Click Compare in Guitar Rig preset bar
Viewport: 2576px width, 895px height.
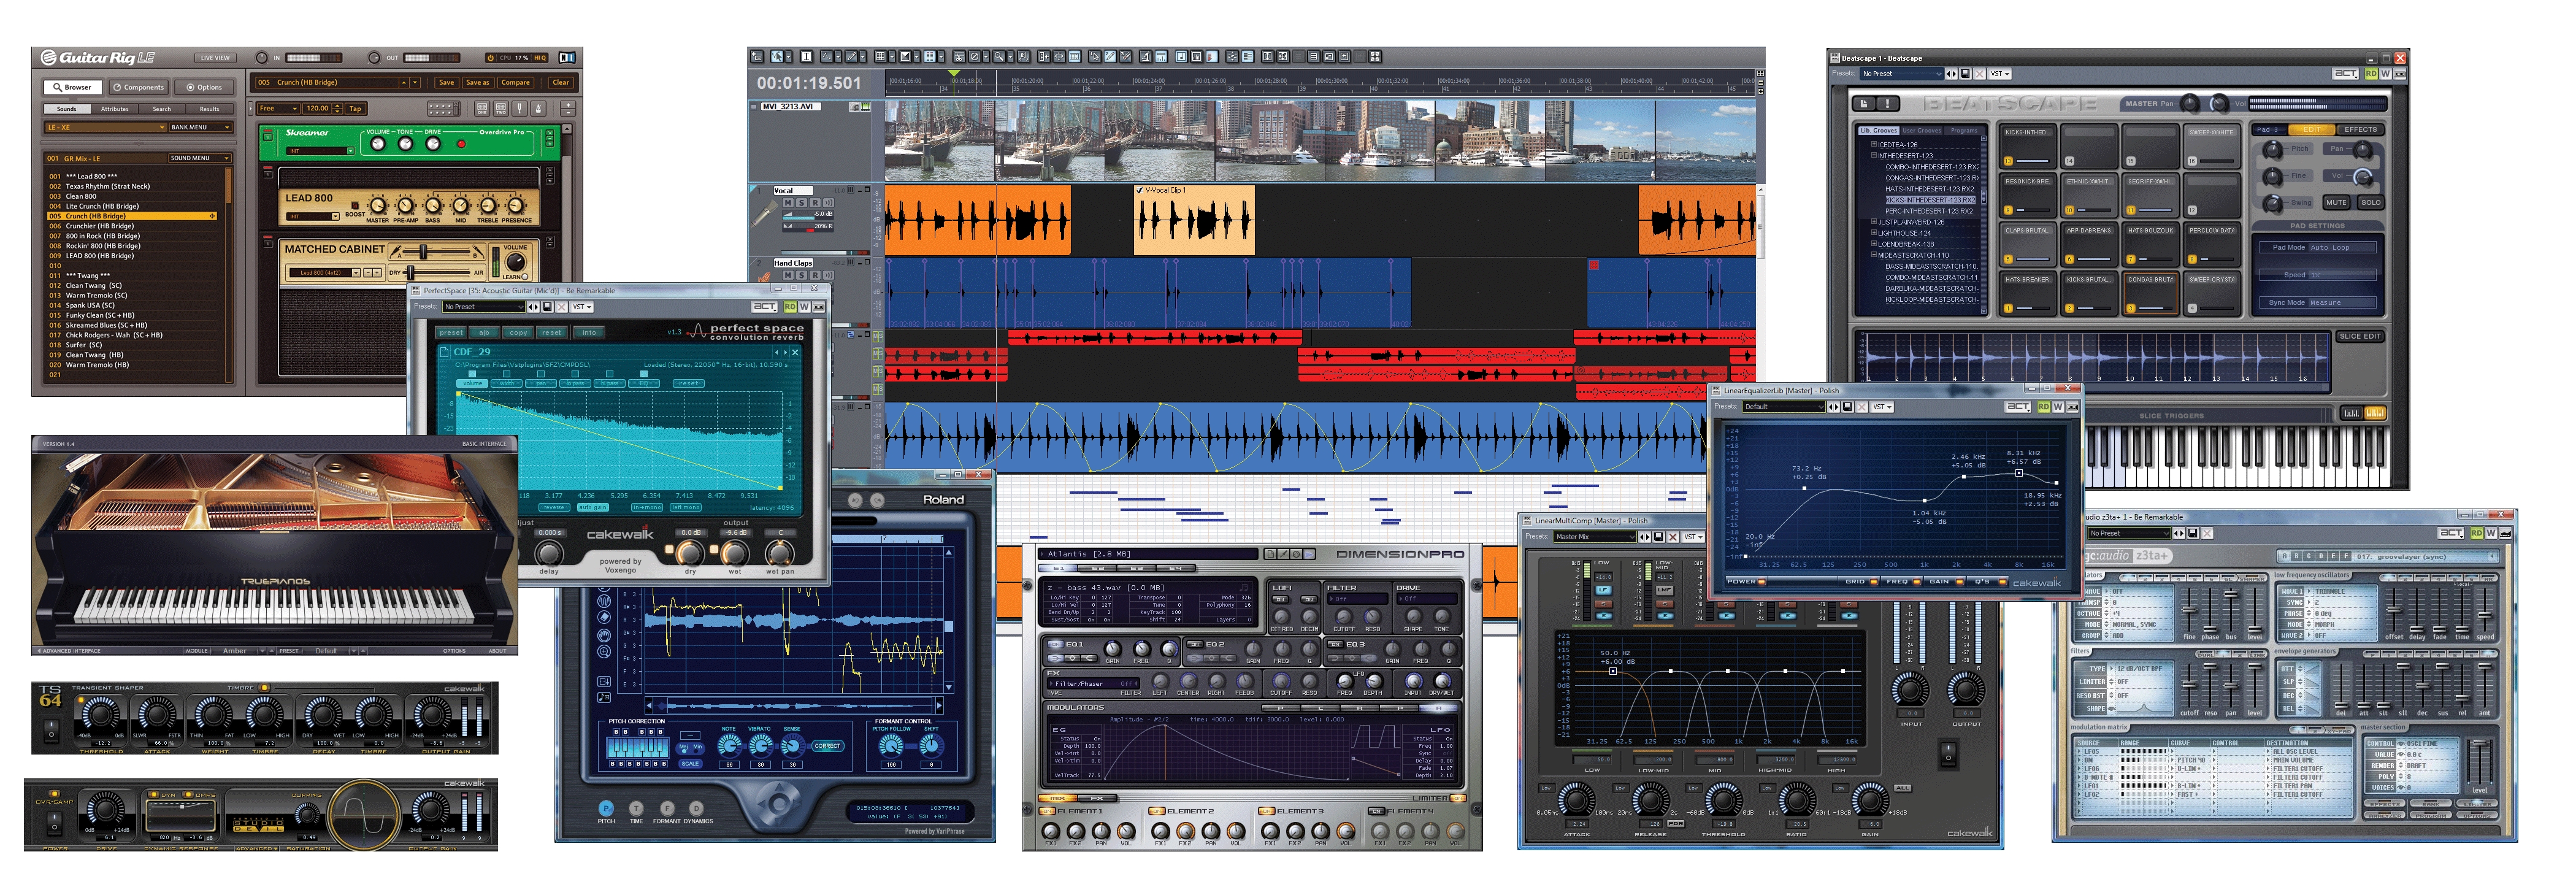click(516, 83)
